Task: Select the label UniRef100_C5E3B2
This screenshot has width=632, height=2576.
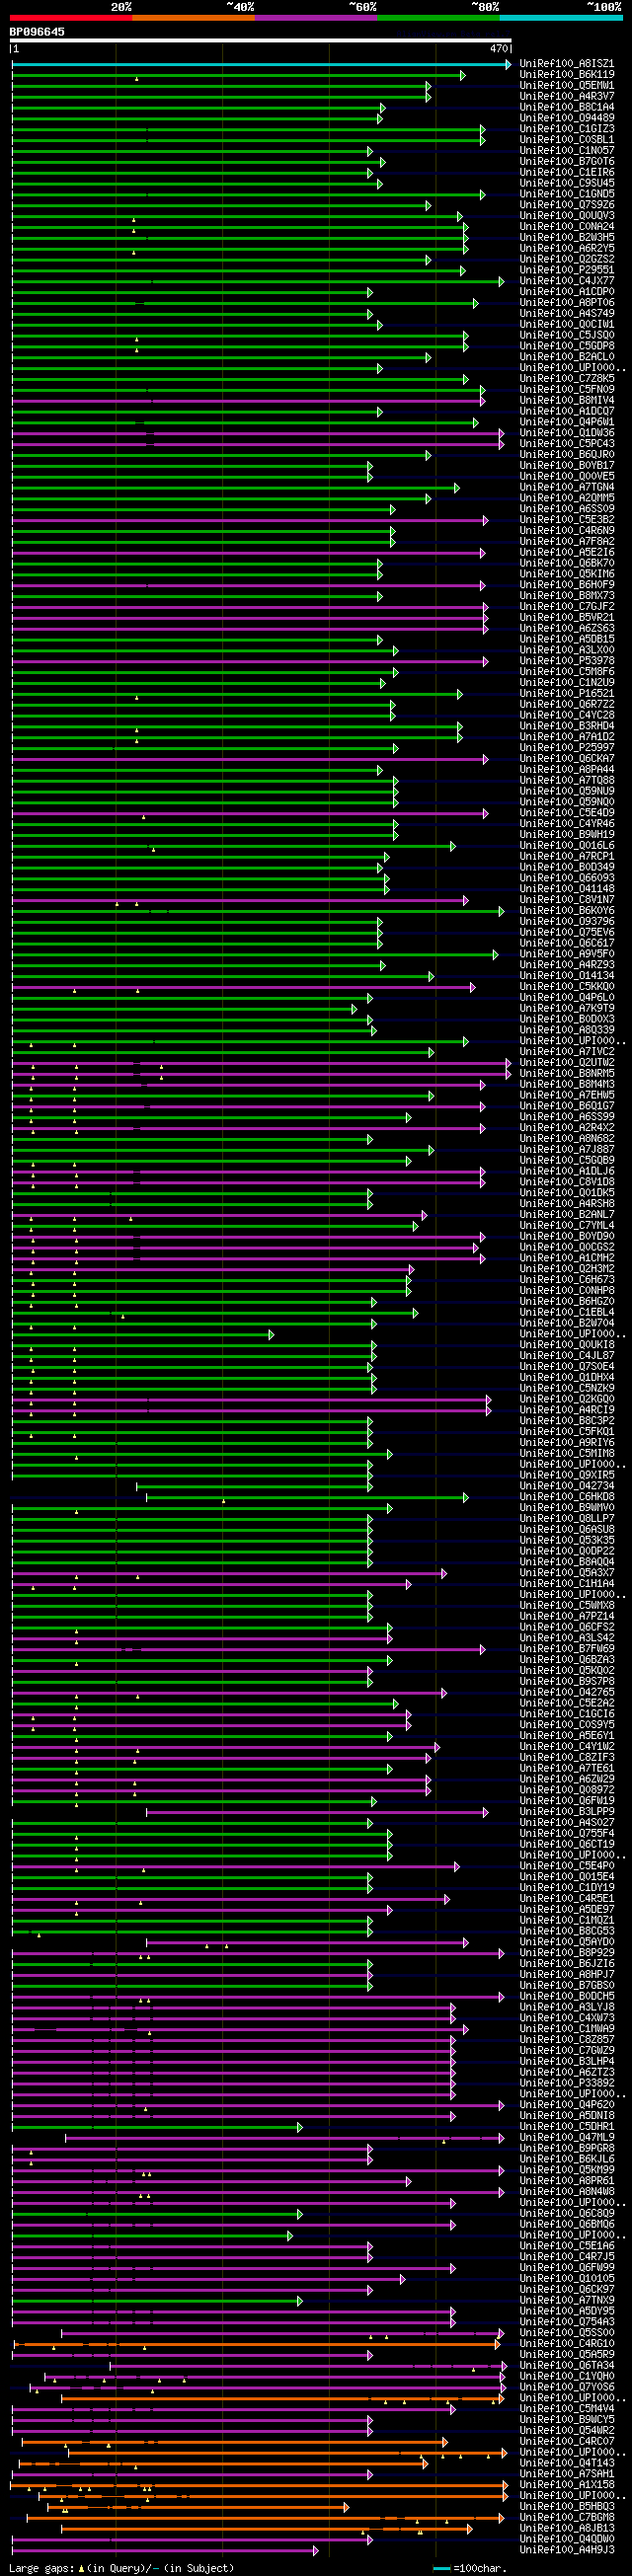Action: 567,520
